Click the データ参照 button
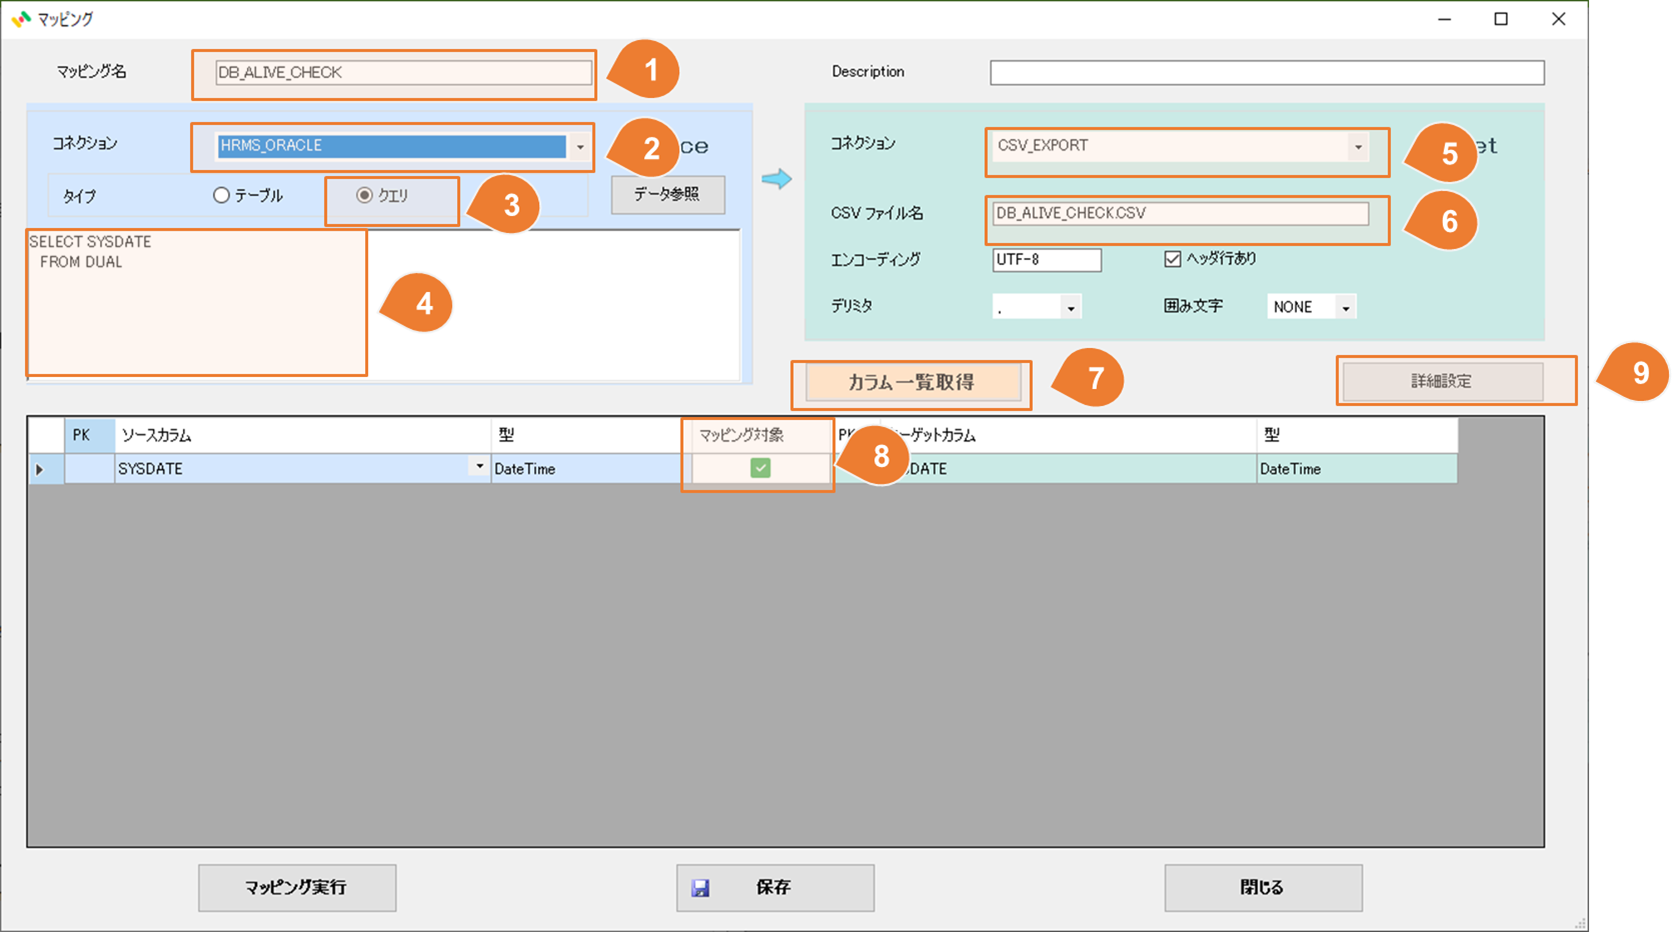Image resolution: width=1672 pixels, height=932 pixels. (668, 195)
